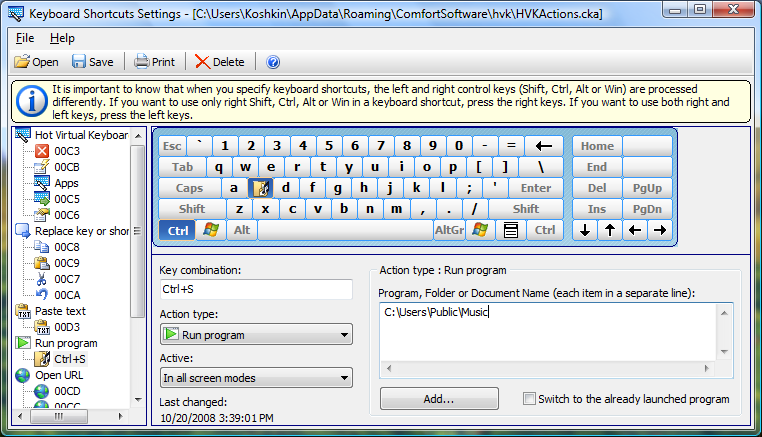Click the Backspace arrow key

click(543, 146)
